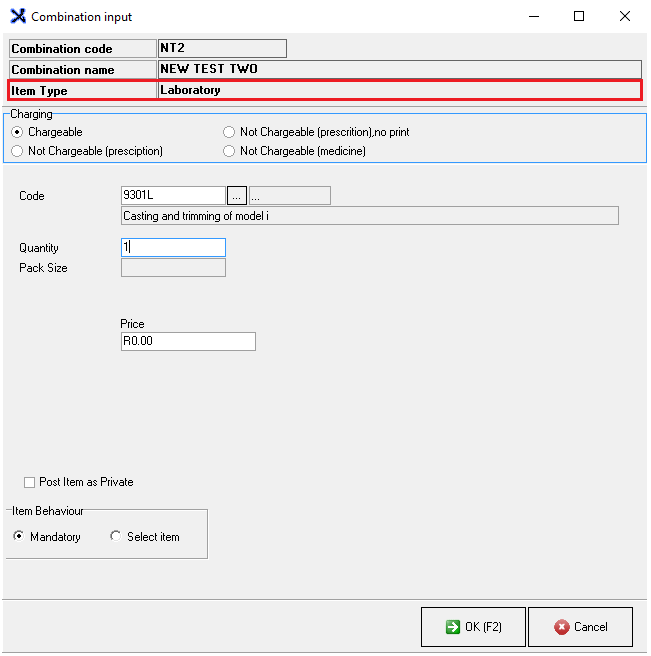Open the code lookup ellipsis button
Image resolution: width=651 pixels, height=656 pixels.
point(236,195)
